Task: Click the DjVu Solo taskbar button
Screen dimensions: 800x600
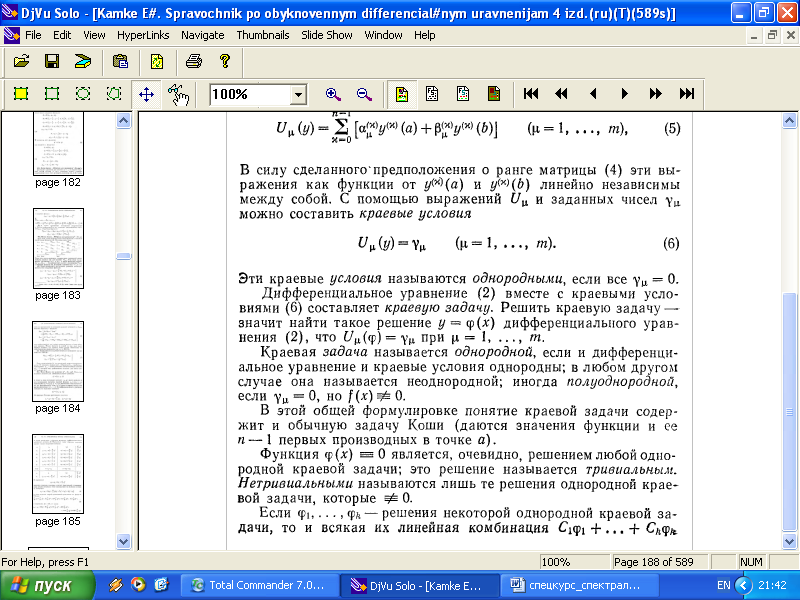Action: point(420,585)
